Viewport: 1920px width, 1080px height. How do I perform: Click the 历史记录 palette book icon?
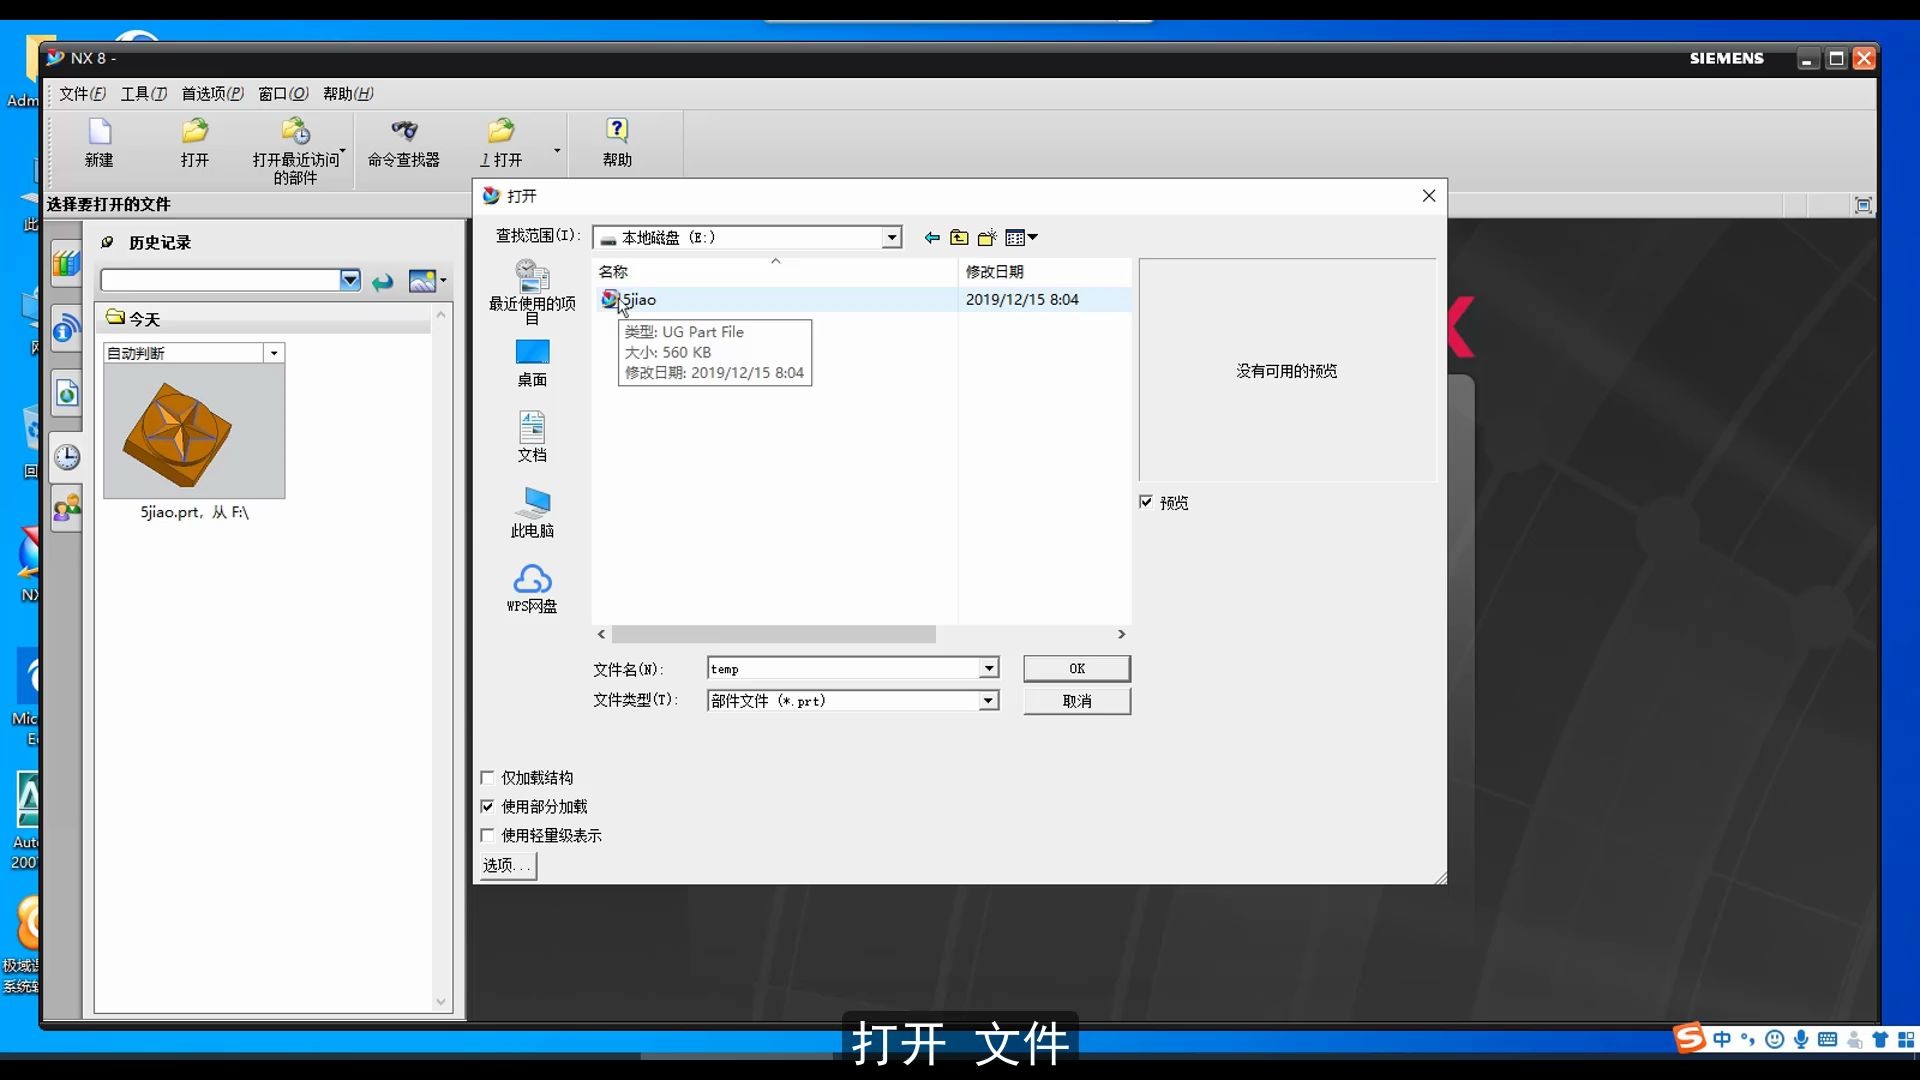pyautogui.click(x=106, y=242)
